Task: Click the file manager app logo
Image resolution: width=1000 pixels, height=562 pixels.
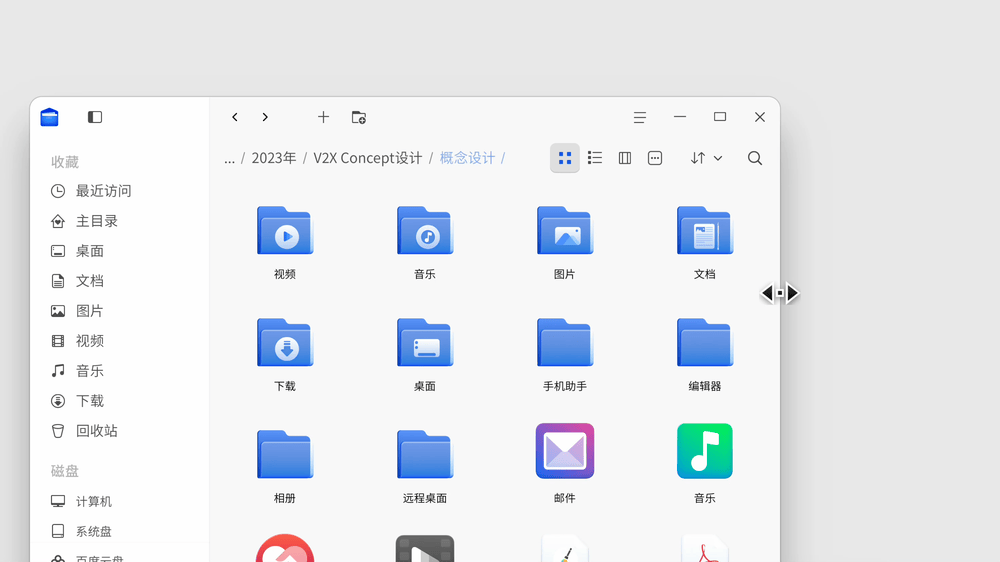Action: point(49,117)
